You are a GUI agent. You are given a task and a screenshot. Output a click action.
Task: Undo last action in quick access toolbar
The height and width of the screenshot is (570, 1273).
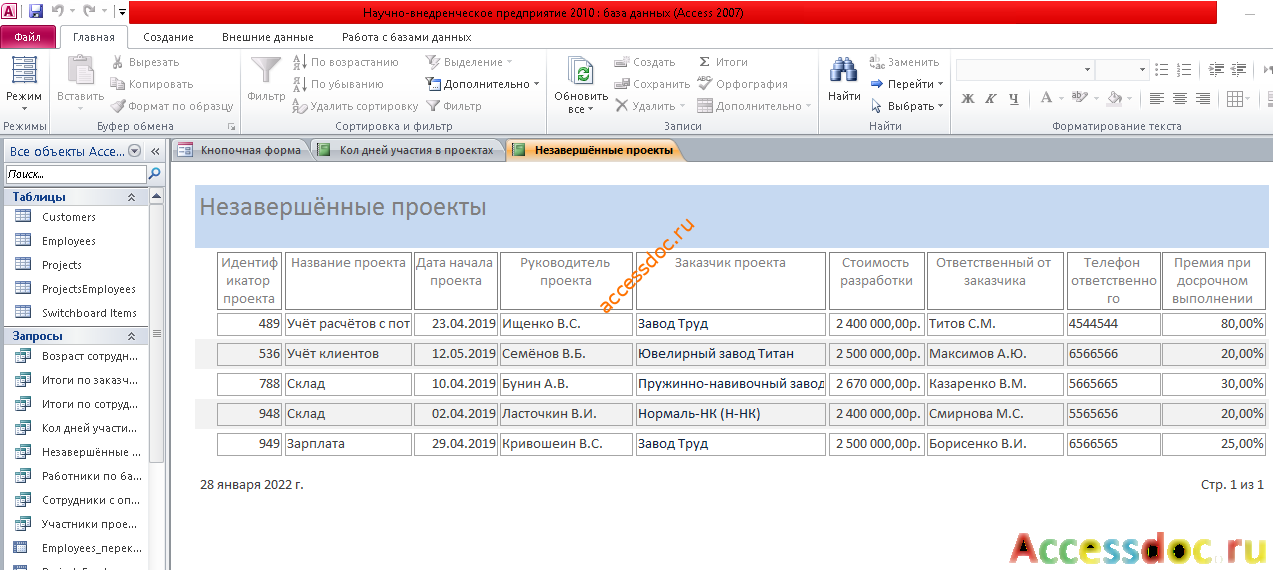[x=57, y=11]
